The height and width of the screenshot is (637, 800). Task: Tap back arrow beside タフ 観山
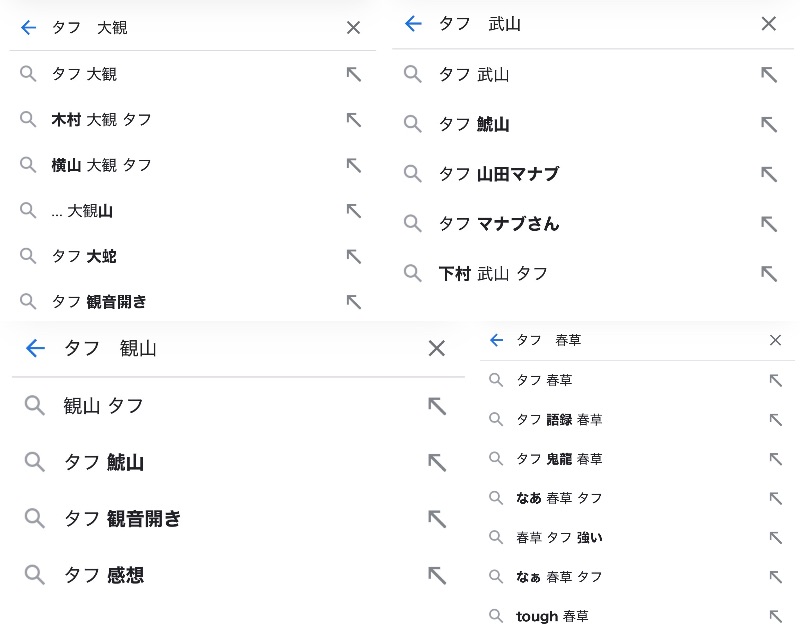[35, 348]
